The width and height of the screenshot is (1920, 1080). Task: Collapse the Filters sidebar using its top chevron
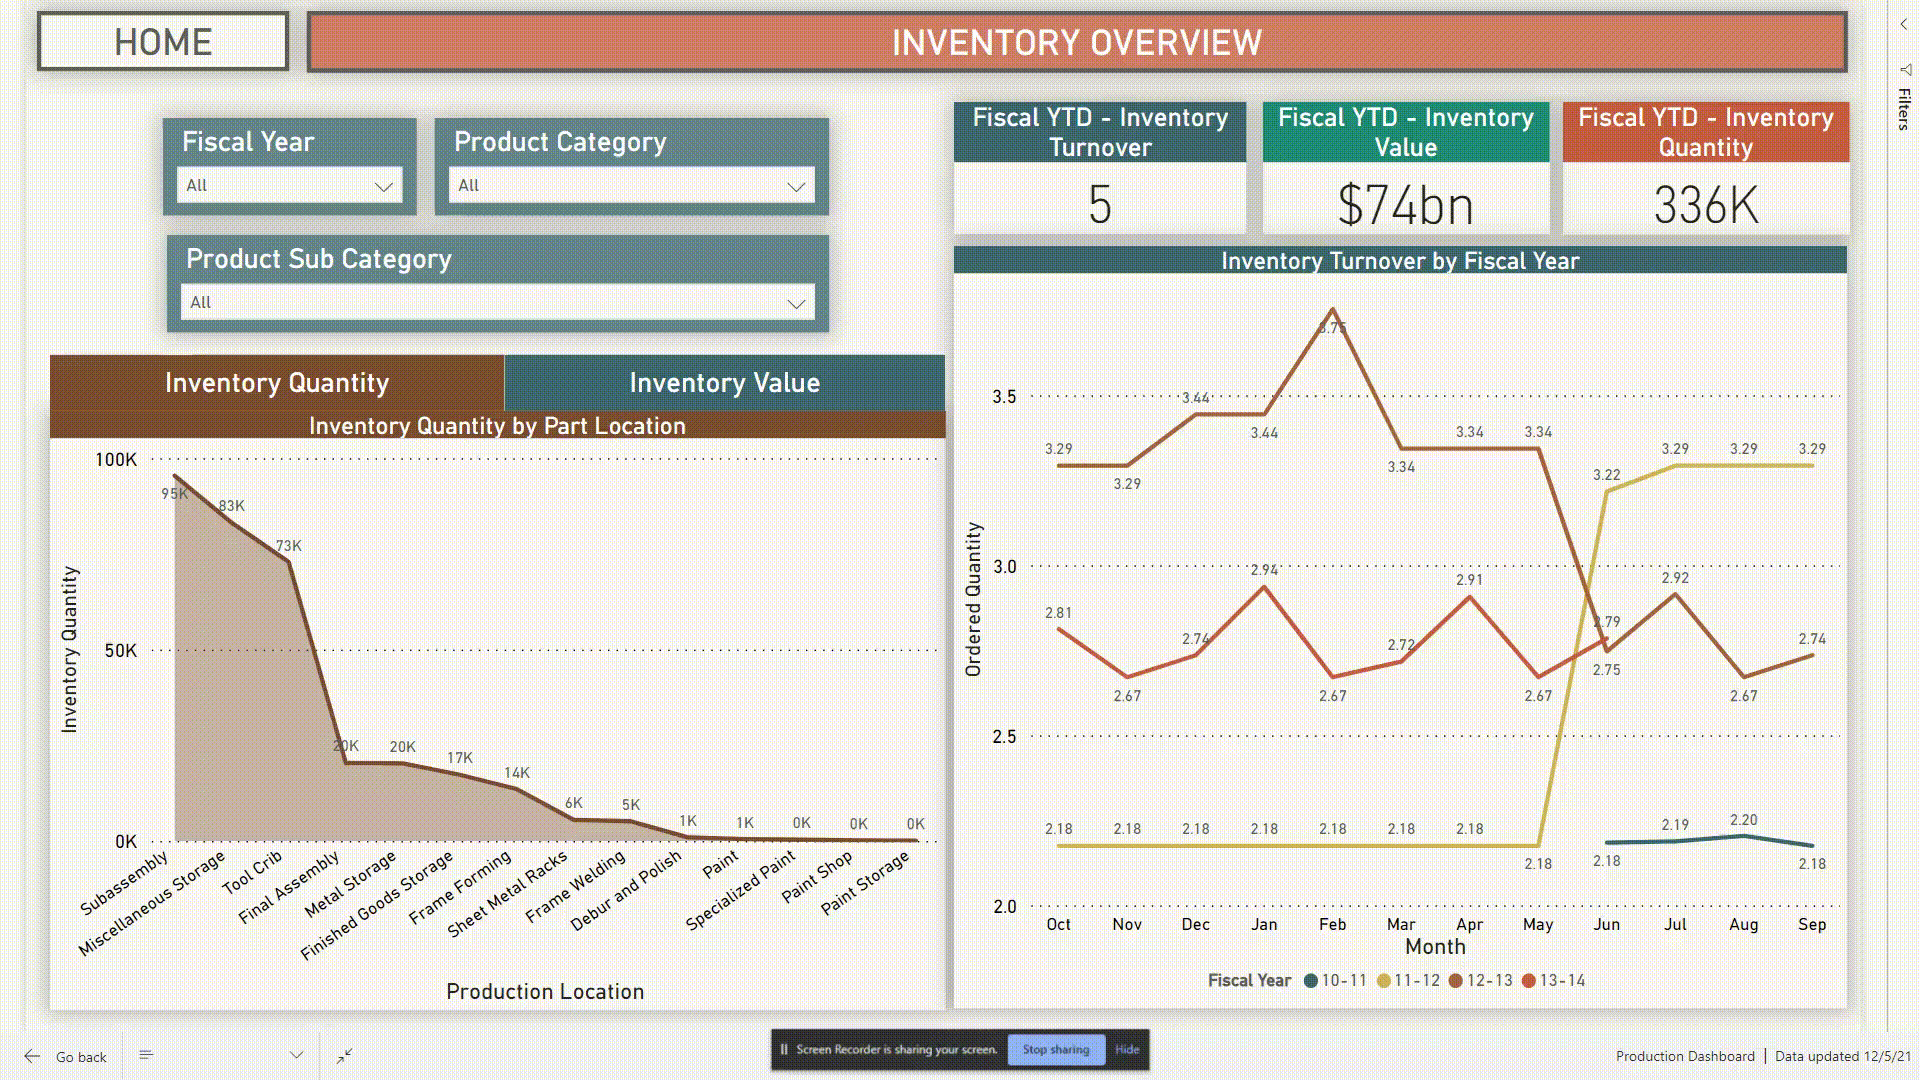tap(1899, 25)
